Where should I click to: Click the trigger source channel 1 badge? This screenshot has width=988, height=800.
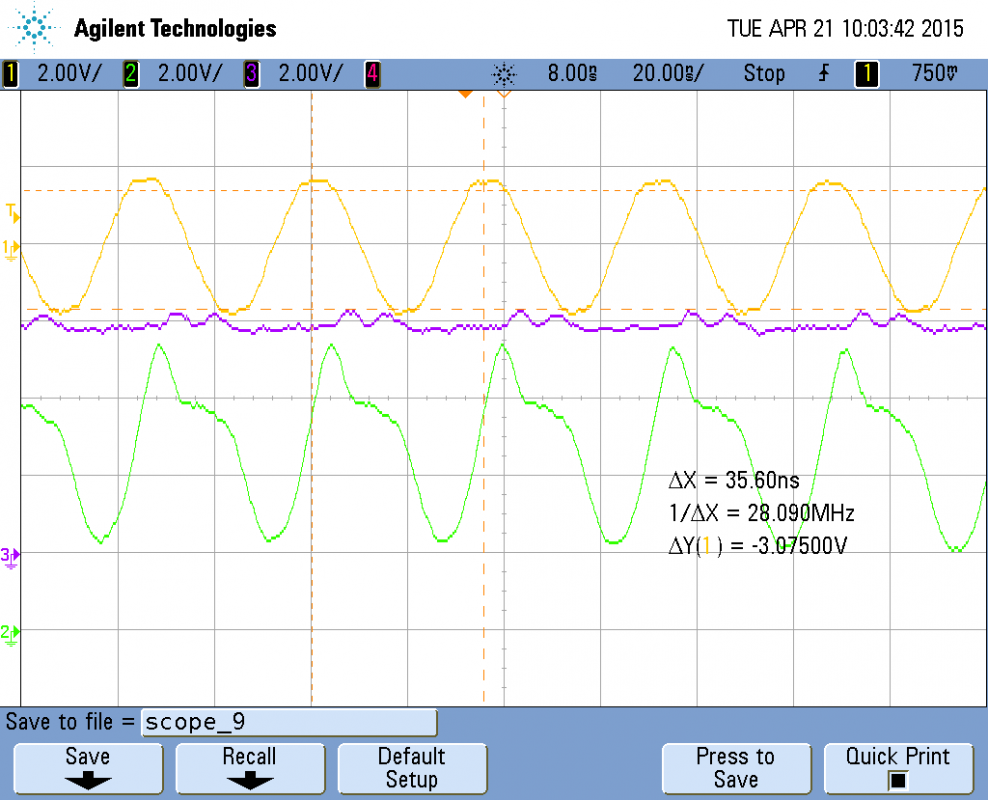click(x=866, y=74)
